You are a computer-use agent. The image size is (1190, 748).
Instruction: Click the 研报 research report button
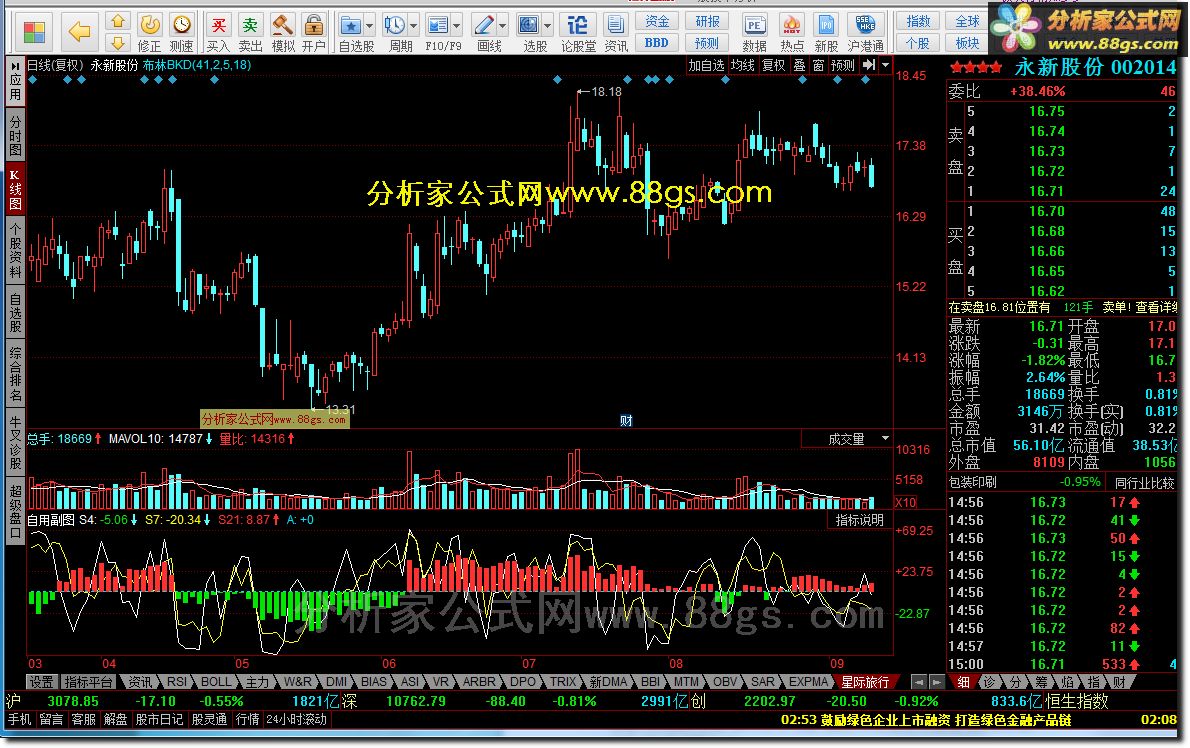[x=707, y=21]
